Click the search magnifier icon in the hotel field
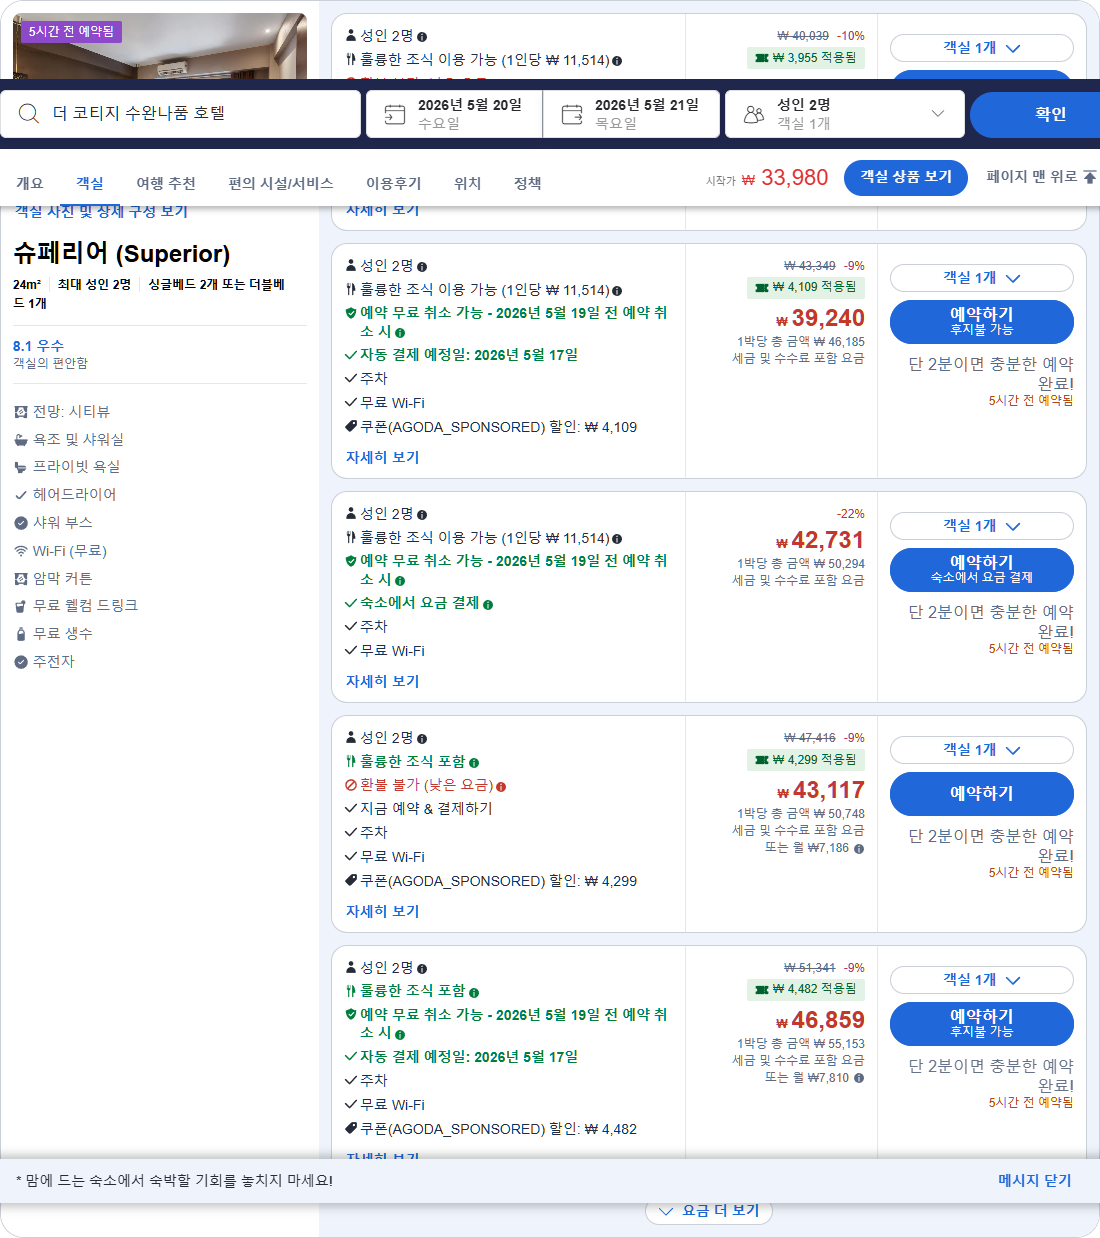The height and width of the screenshot is (1238, 1100). 29,114
